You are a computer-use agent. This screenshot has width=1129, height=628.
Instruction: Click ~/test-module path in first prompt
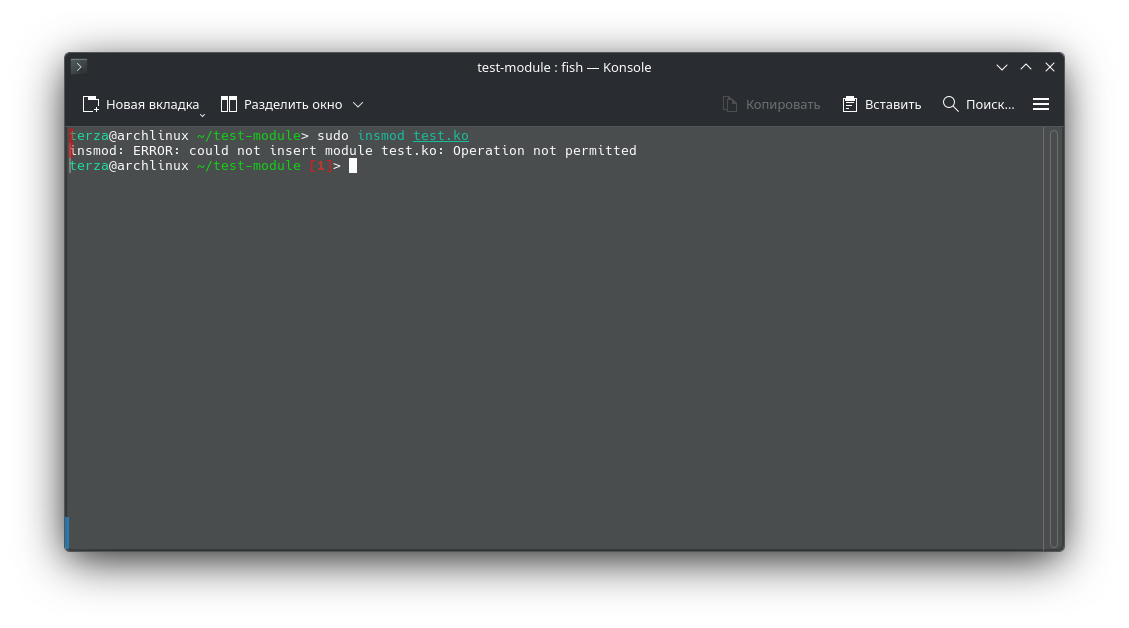248,135
